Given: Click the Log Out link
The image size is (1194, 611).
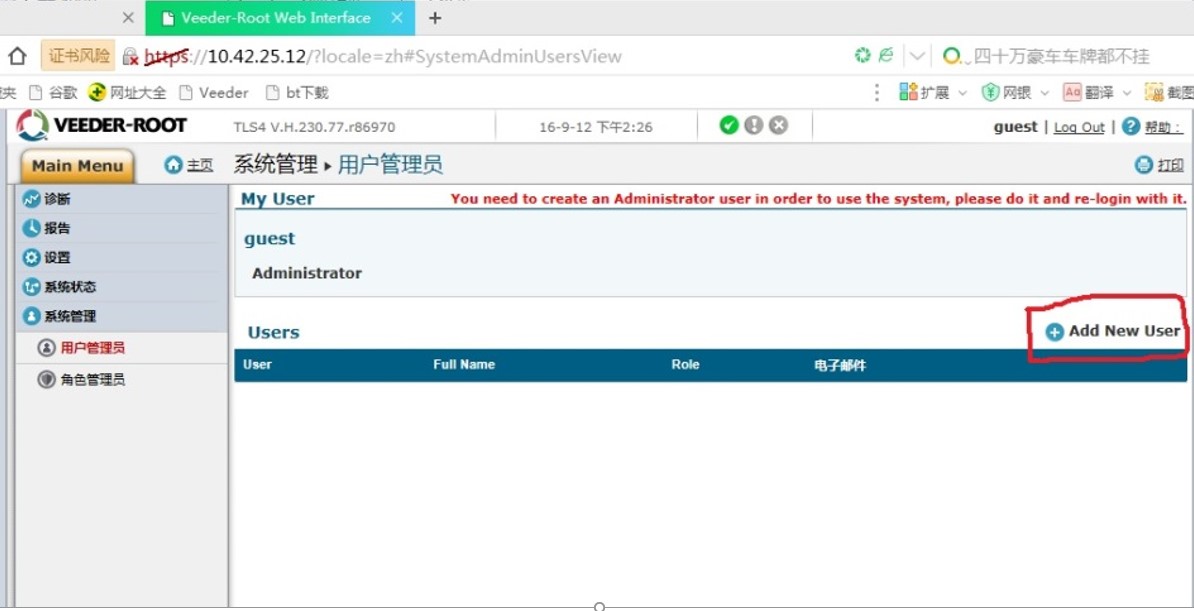Looking at the screenshot, I should (1079, 127).
